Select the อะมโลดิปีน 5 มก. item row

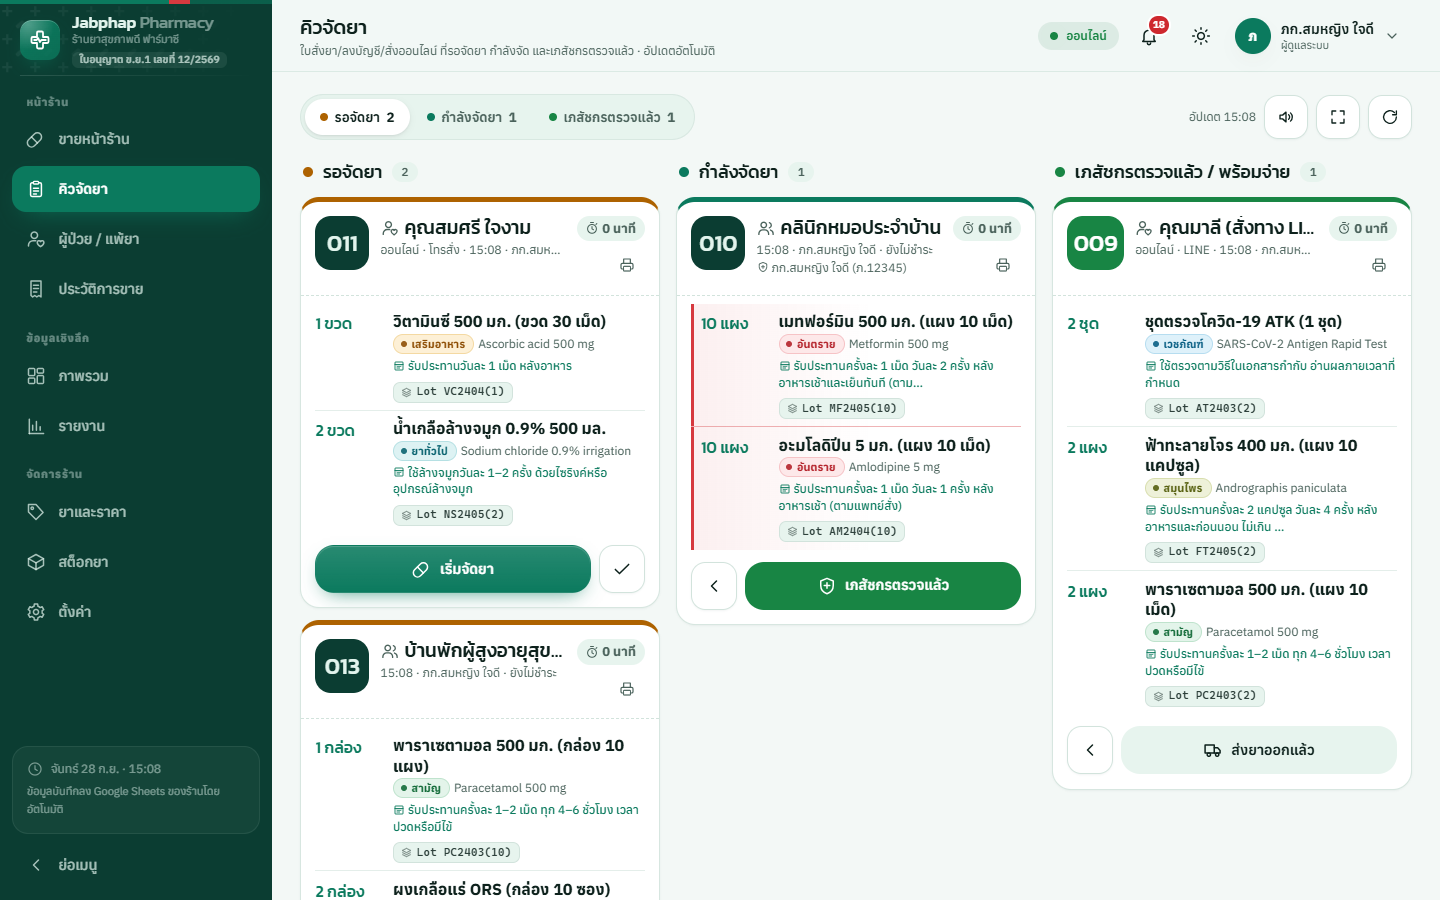857,489
